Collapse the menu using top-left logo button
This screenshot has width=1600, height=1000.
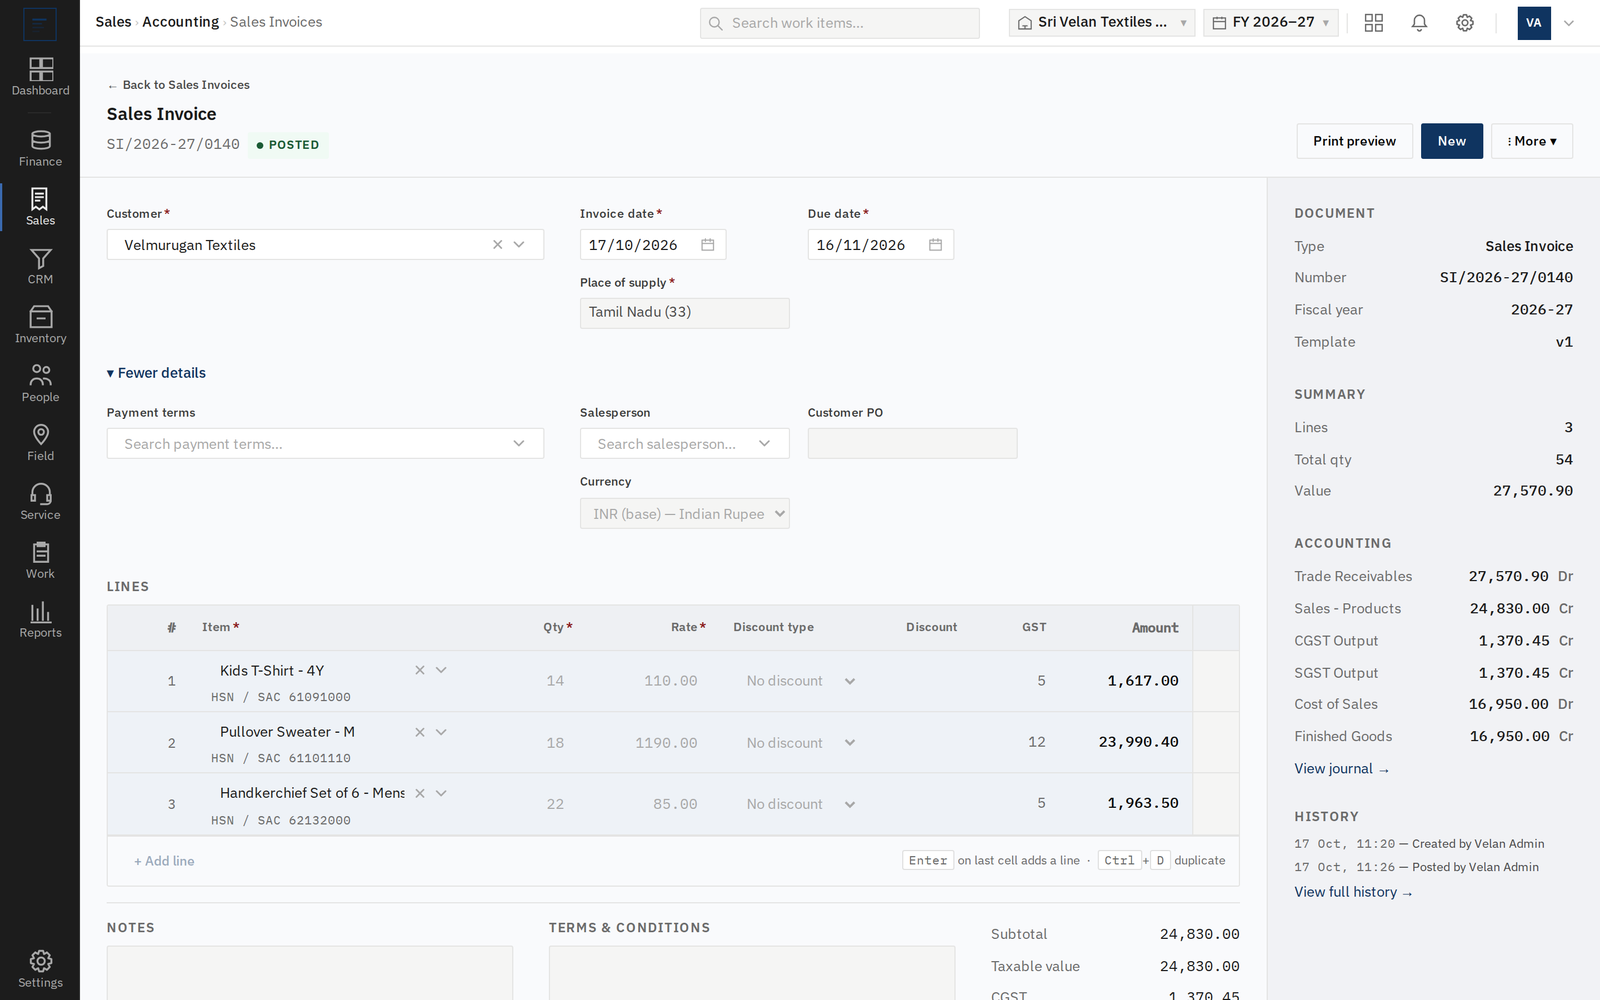coord(40,23)
